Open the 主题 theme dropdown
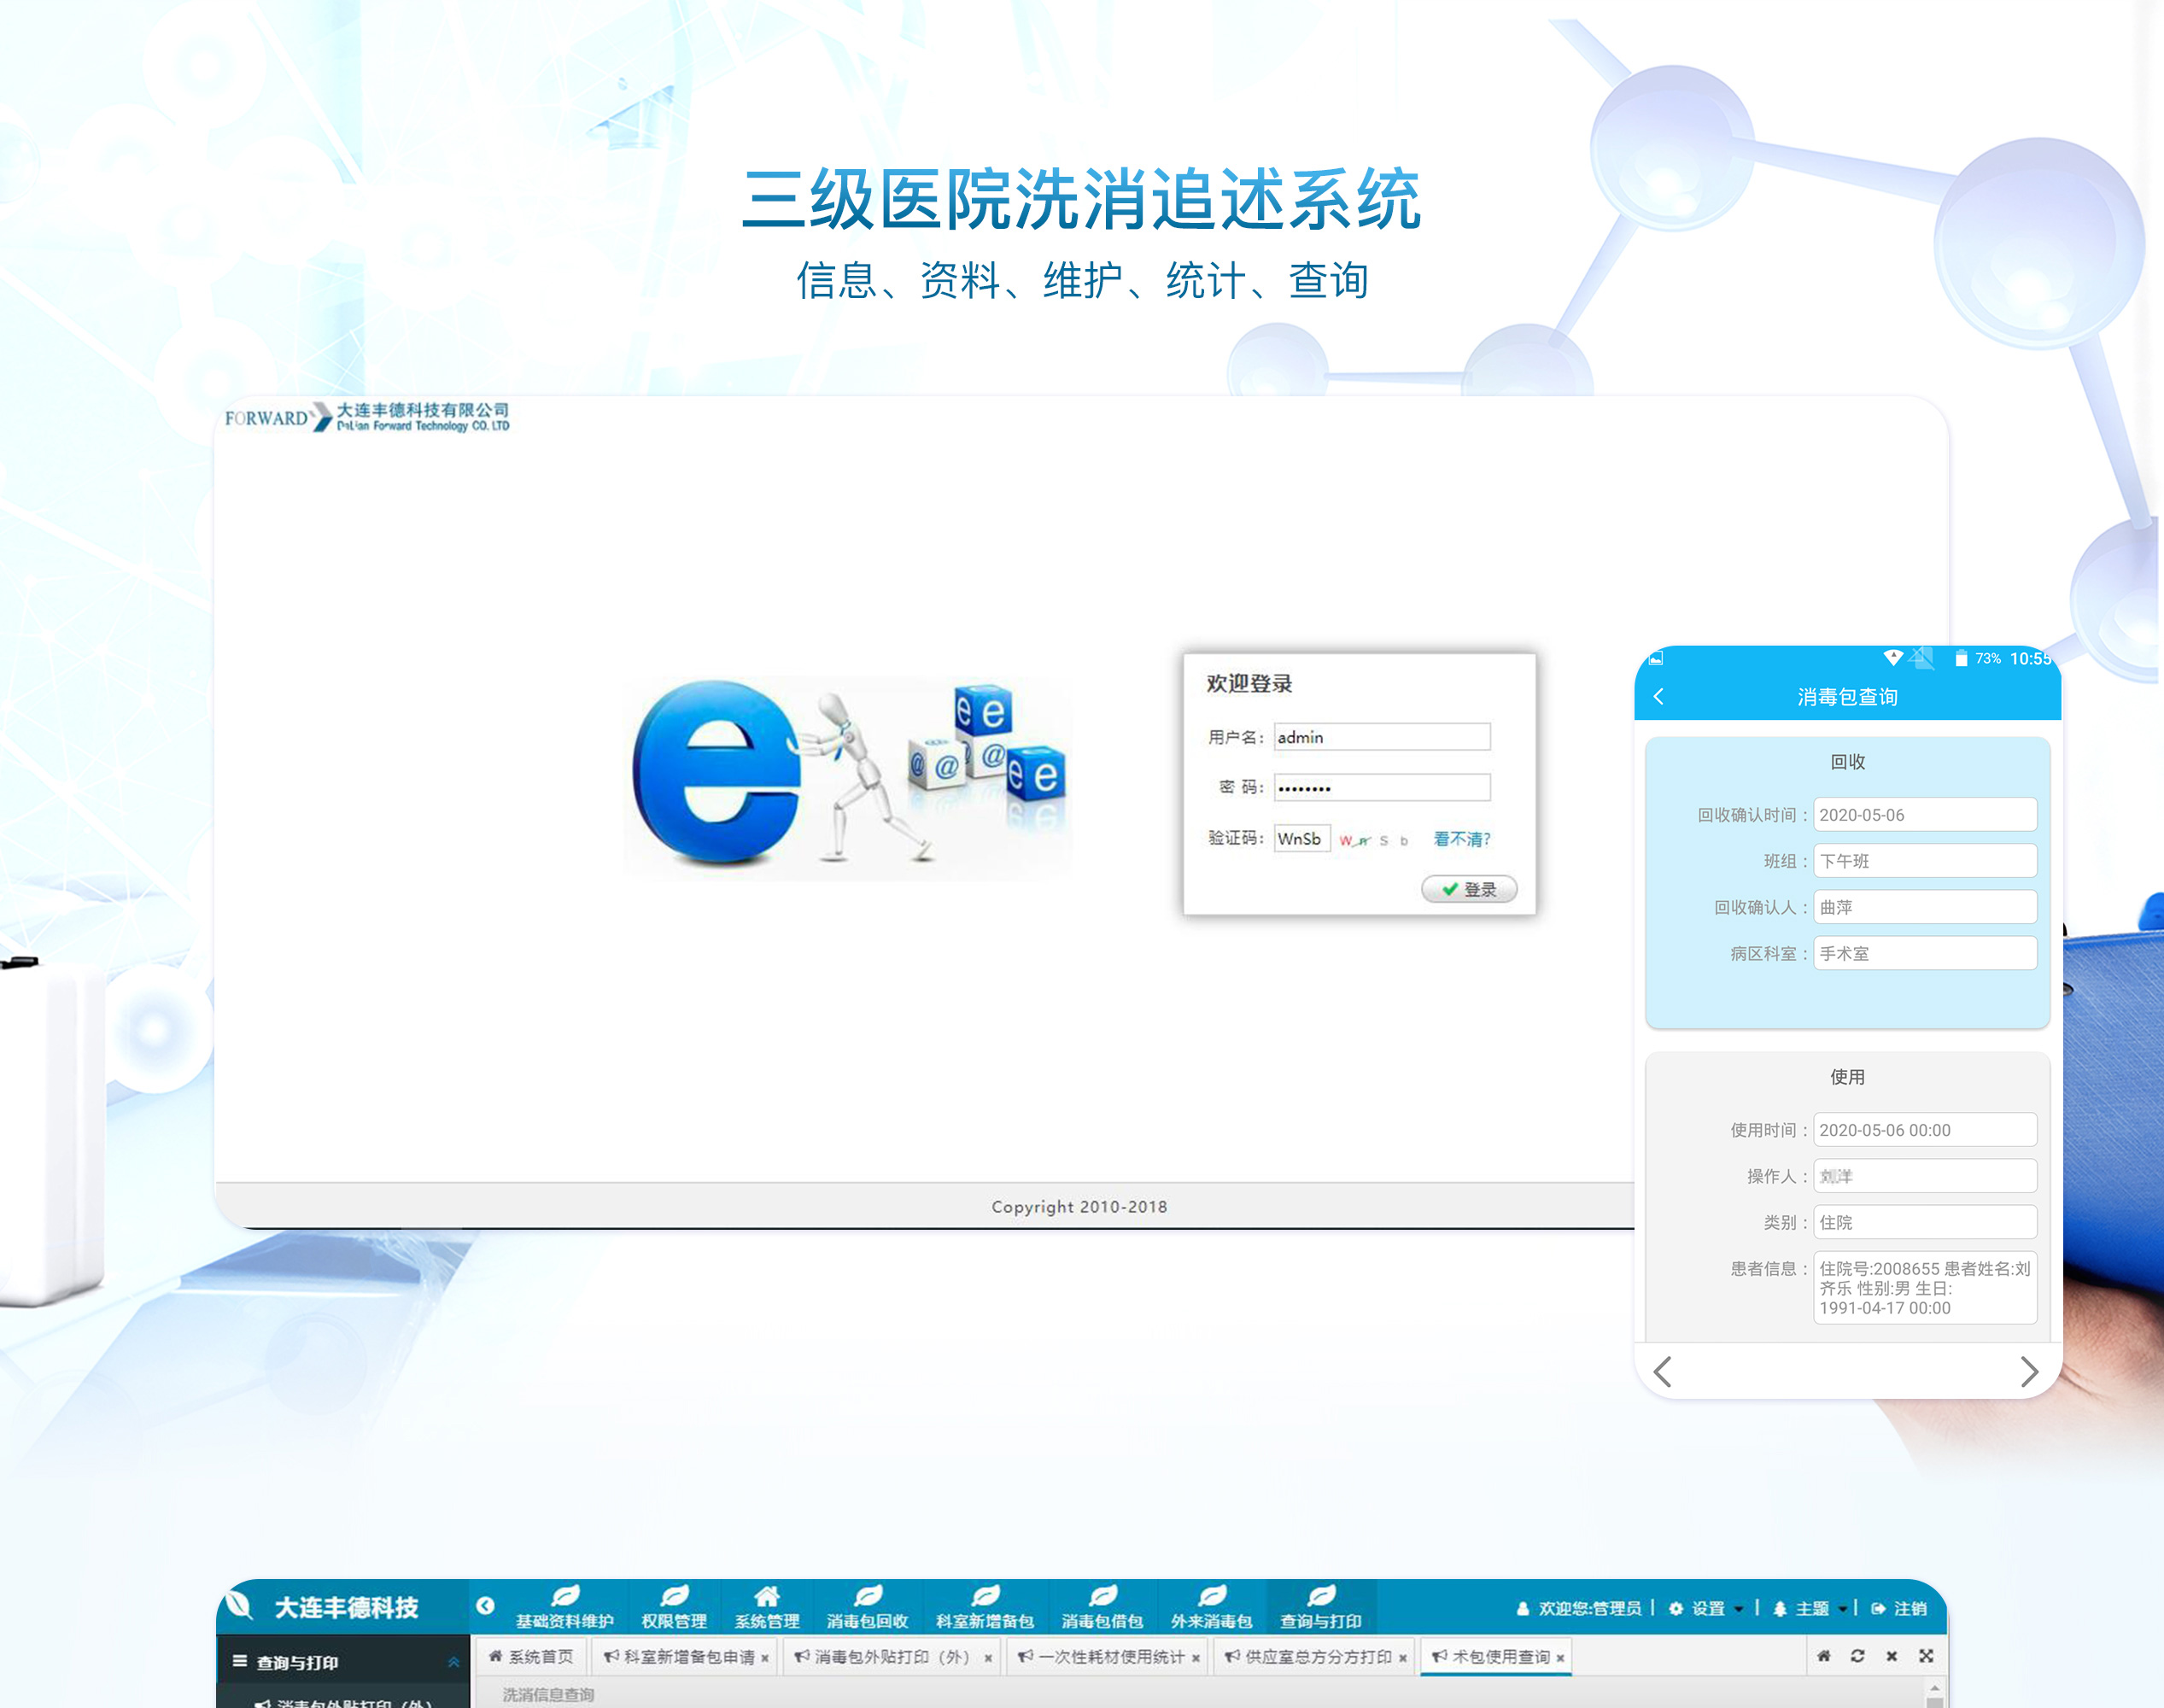Viewport: 2164px width, 1708px height. point(1812,1608)
